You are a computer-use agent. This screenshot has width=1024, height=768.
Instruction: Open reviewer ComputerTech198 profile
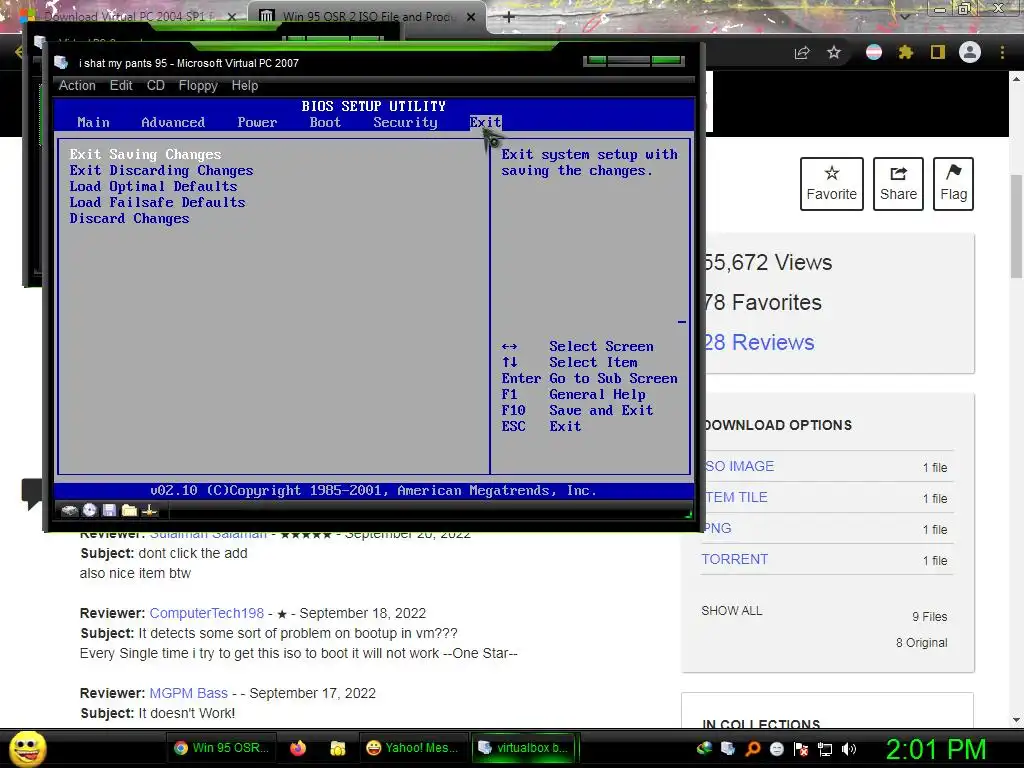coord(206,613)
